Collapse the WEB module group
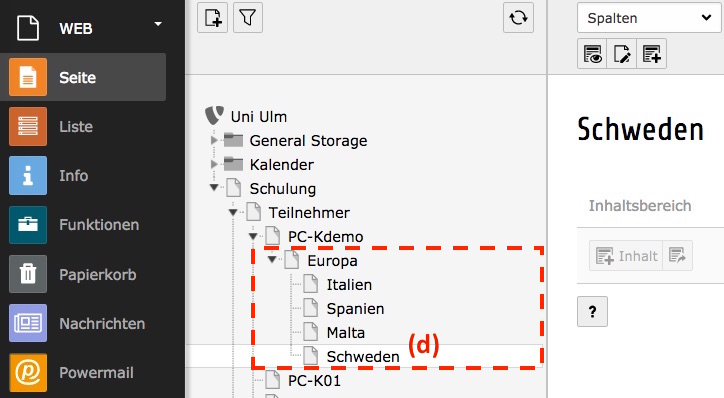Viewport: 724px width, 398px height. (x=158, y=24)
